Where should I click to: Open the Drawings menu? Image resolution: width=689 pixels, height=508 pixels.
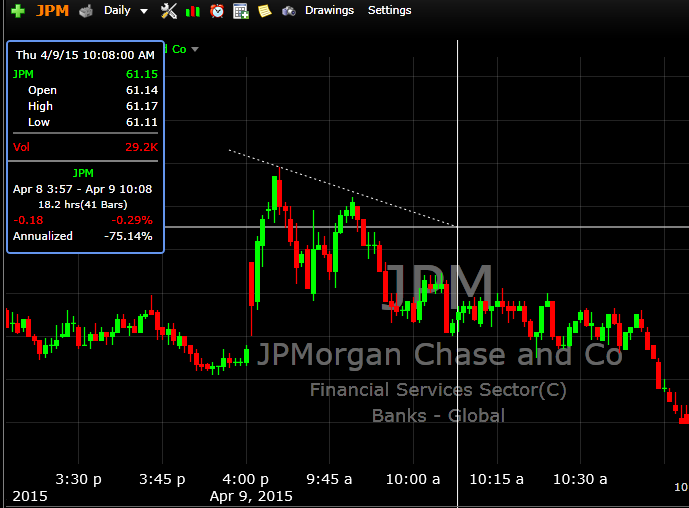[329, 10]
